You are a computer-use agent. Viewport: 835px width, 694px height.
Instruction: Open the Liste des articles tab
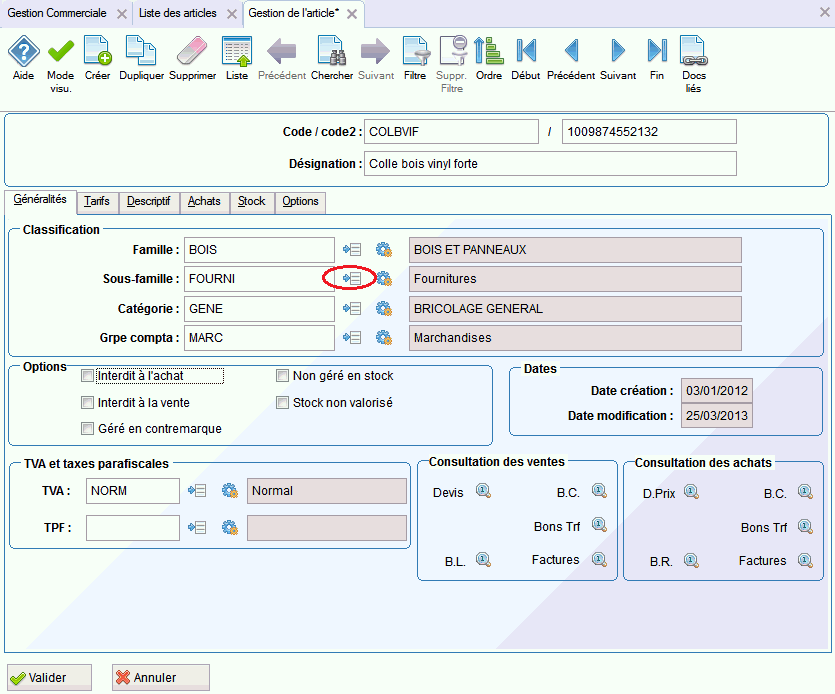(178, 13)
